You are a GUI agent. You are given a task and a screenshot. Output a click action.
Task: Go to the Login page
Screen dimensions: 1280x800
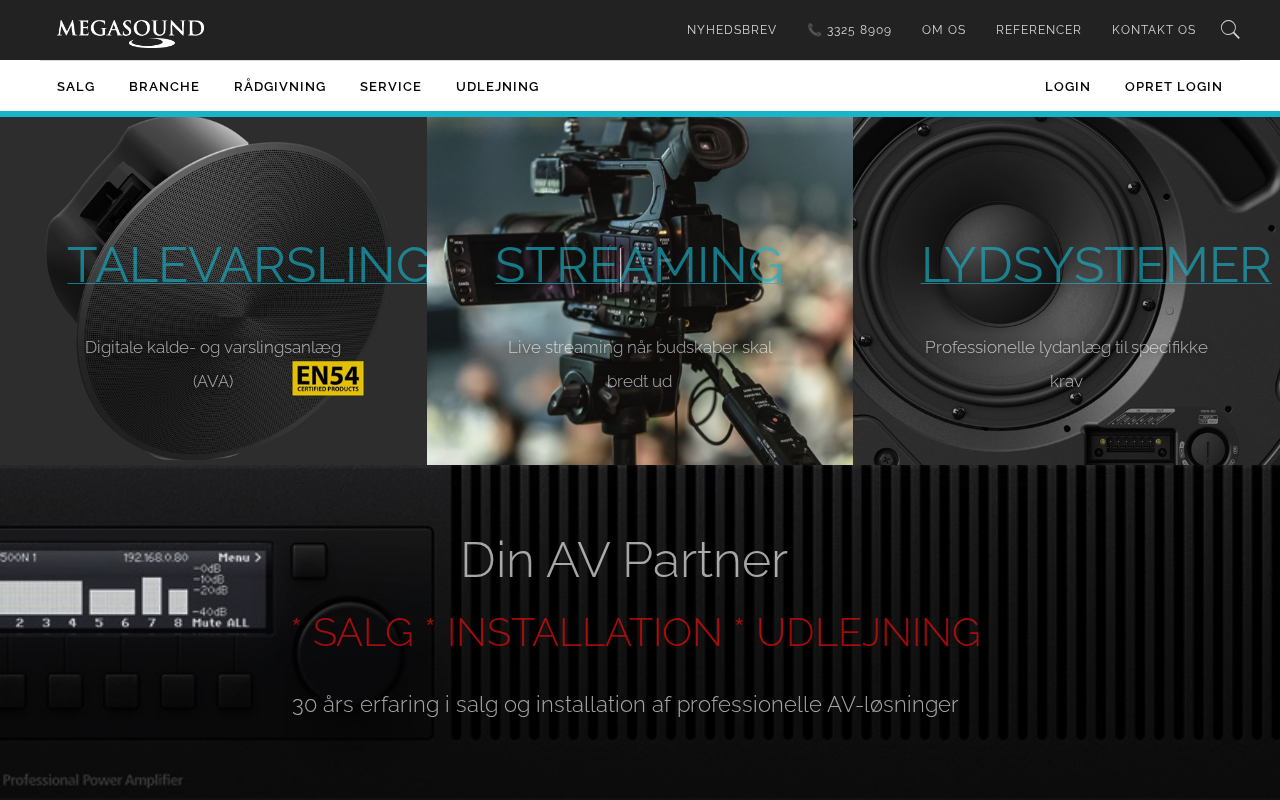click(x=1068, y=87)
